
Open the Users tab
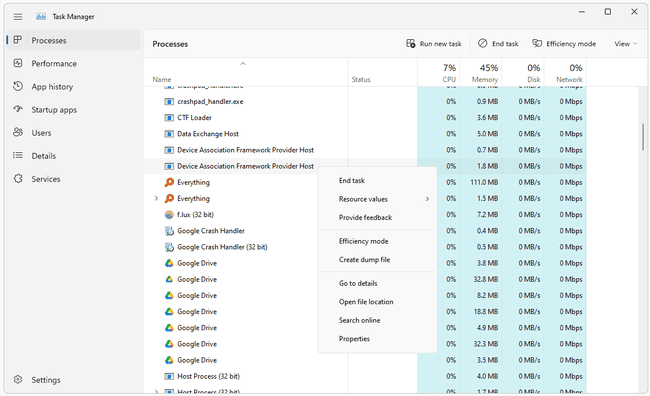73,133
